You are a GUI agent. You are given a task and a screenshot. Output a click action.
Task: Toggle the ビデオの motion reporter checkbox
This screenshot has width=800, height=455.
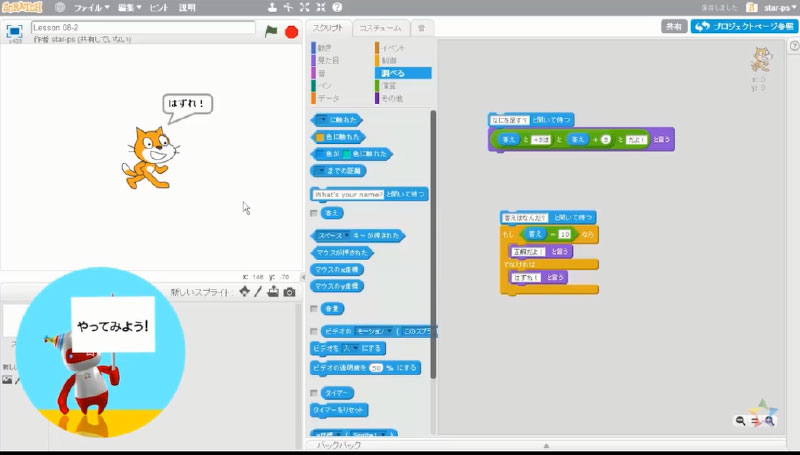coord(314,332)
